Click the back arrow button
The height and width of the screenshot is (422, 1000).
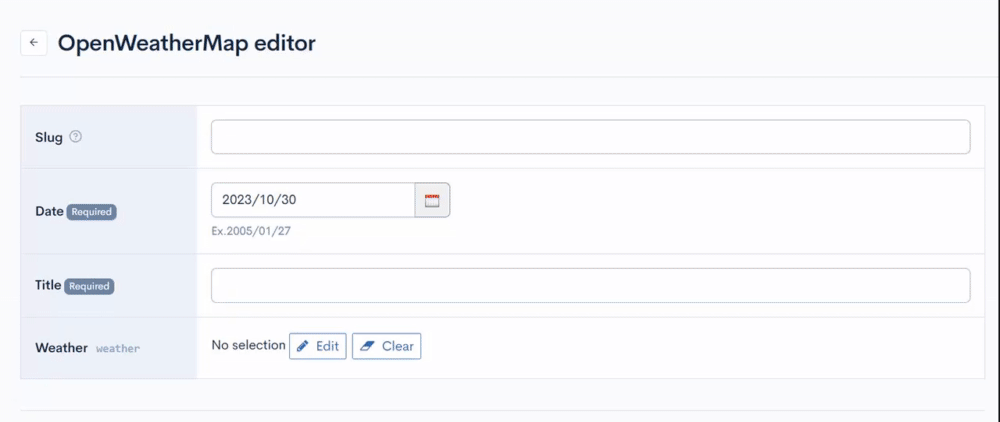click(x=33, y=43)
